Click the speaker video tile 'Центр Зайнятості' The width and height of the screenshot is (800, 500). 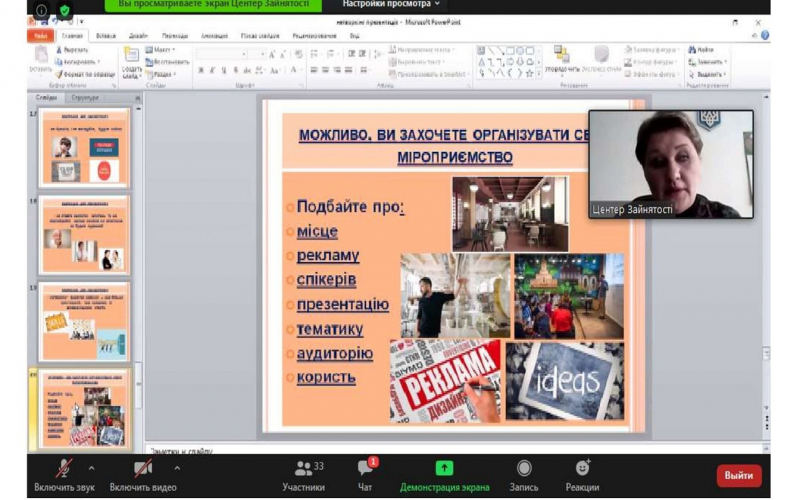point(671,164)
